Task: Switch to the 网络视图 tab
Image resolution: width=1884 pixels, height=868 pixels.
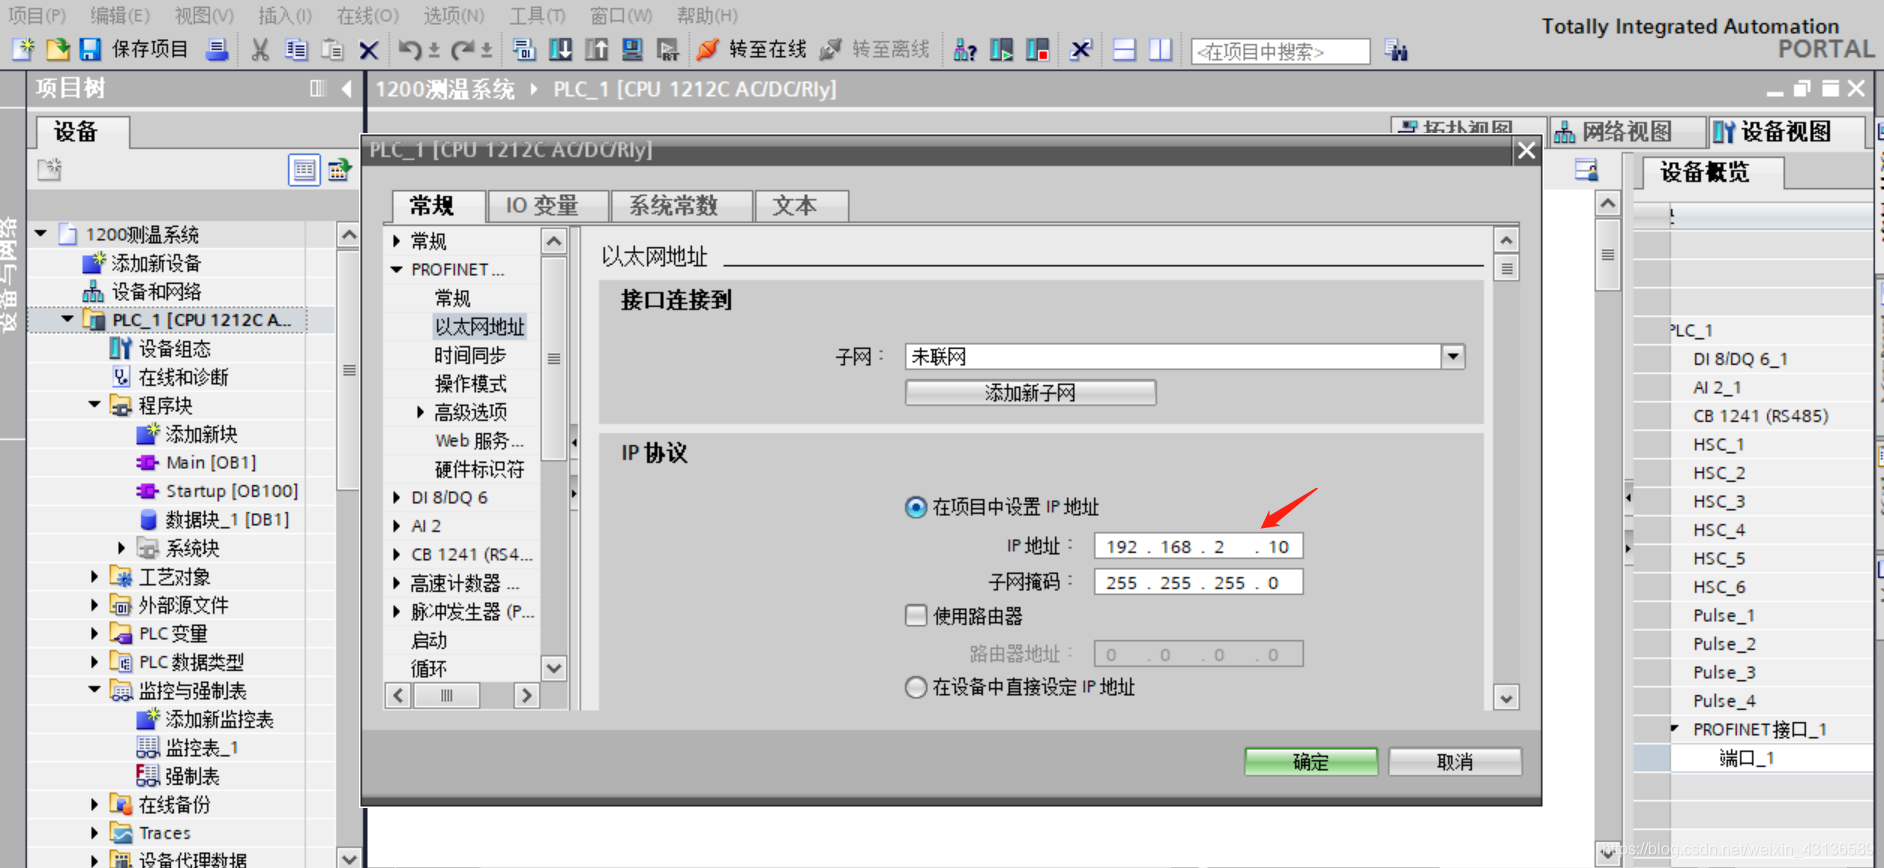Action: (x=1626, y=132)
